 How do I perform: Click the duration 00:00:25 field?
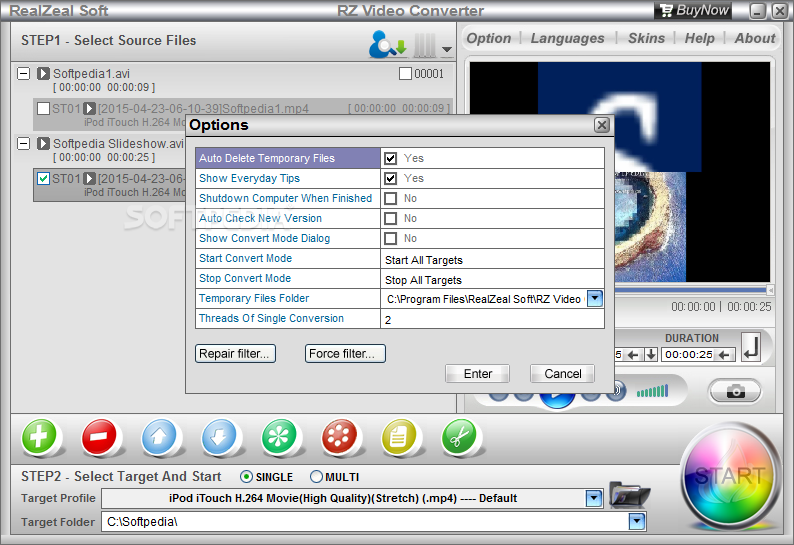(x=689, y=355)
